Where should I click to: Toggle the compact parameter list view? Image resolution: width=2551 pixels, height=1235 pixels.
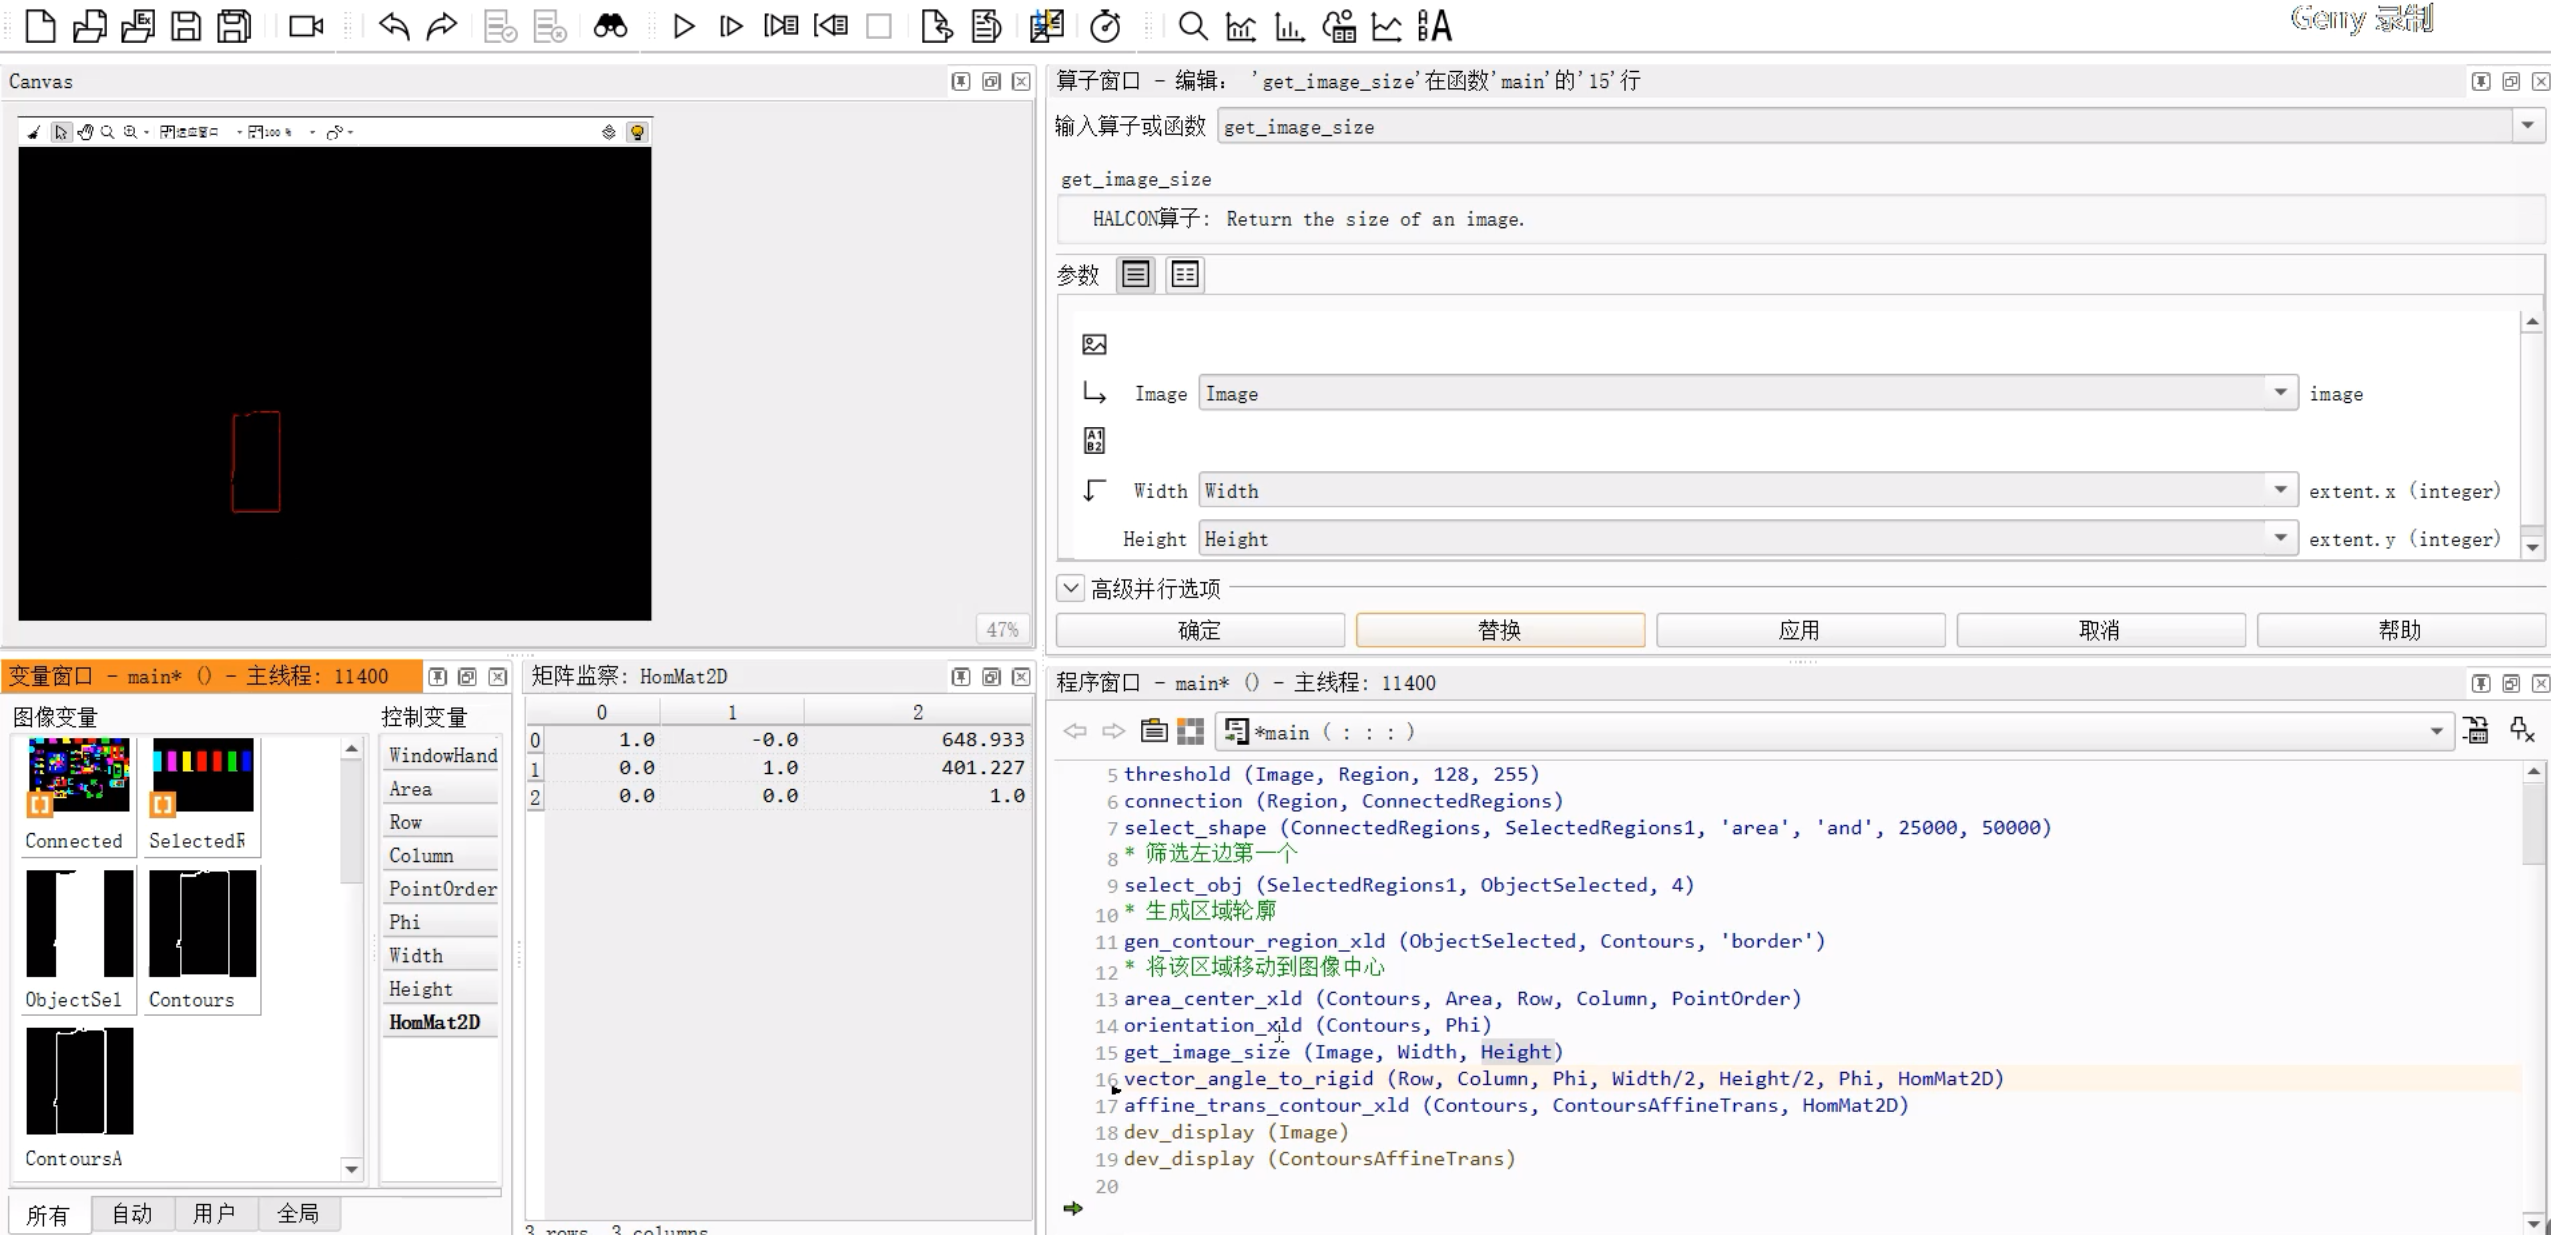coord(1135,274)
